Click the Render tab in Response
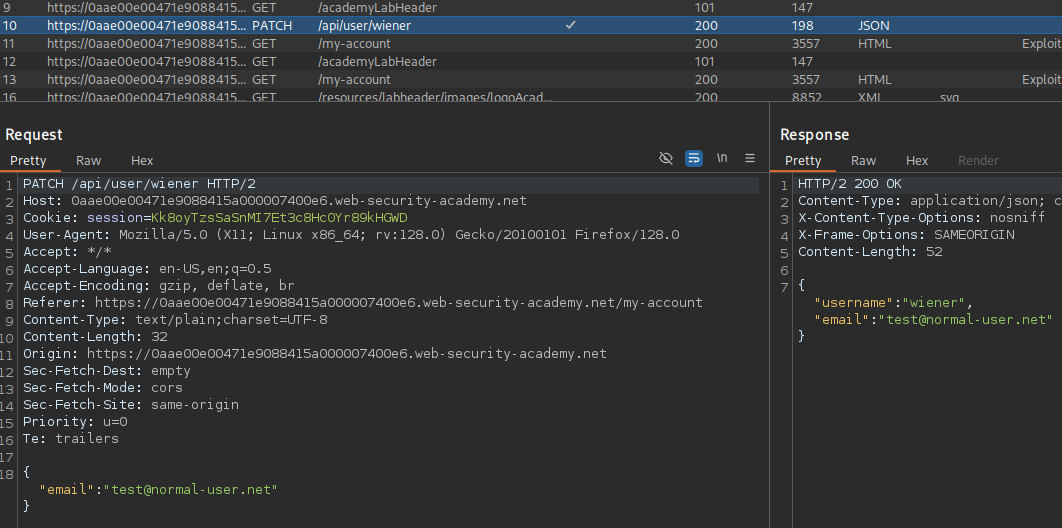 [978, 160]
